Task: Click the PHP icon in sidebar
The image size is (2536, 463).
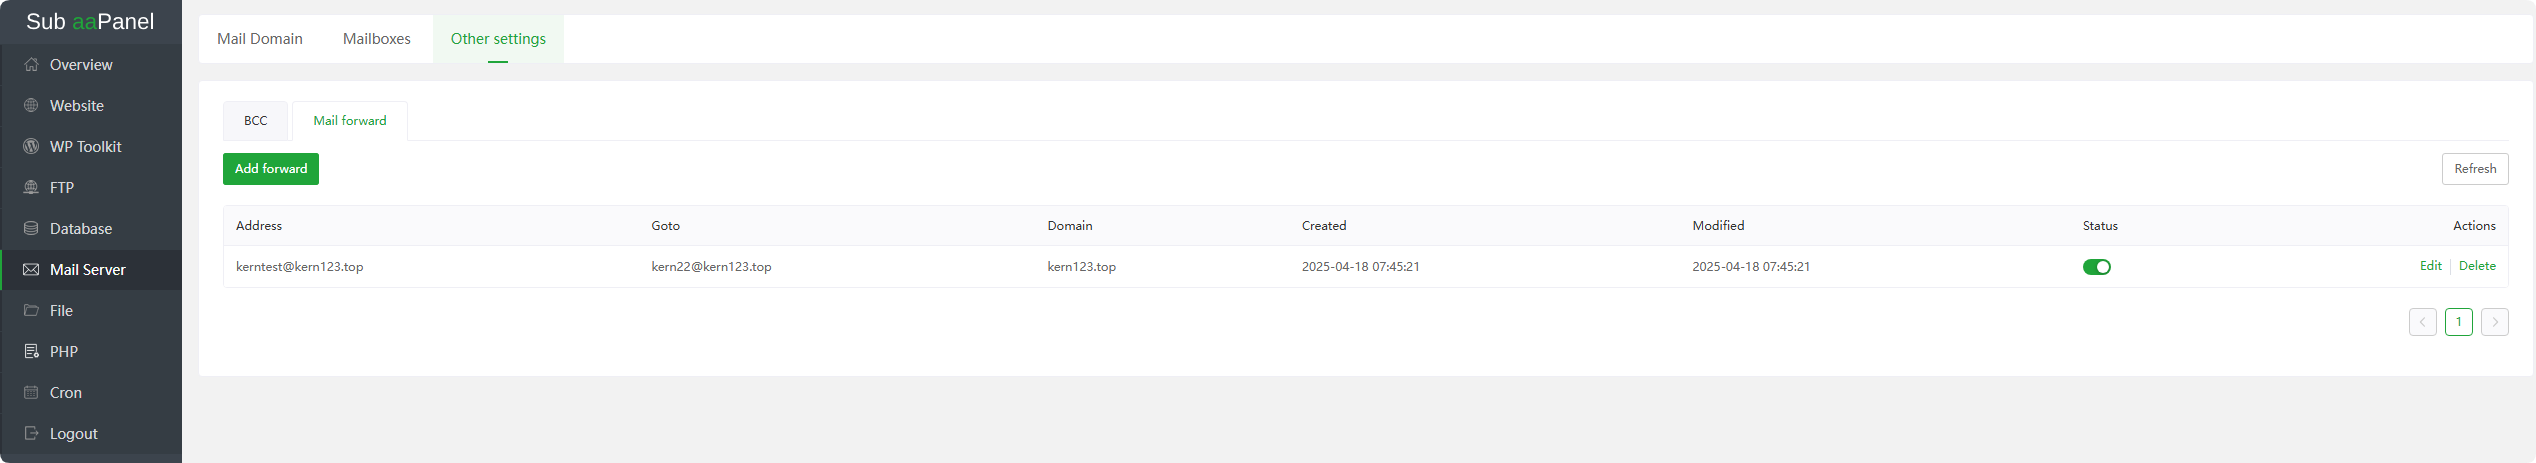Action: pyautogui.click(x=31, y=352)
